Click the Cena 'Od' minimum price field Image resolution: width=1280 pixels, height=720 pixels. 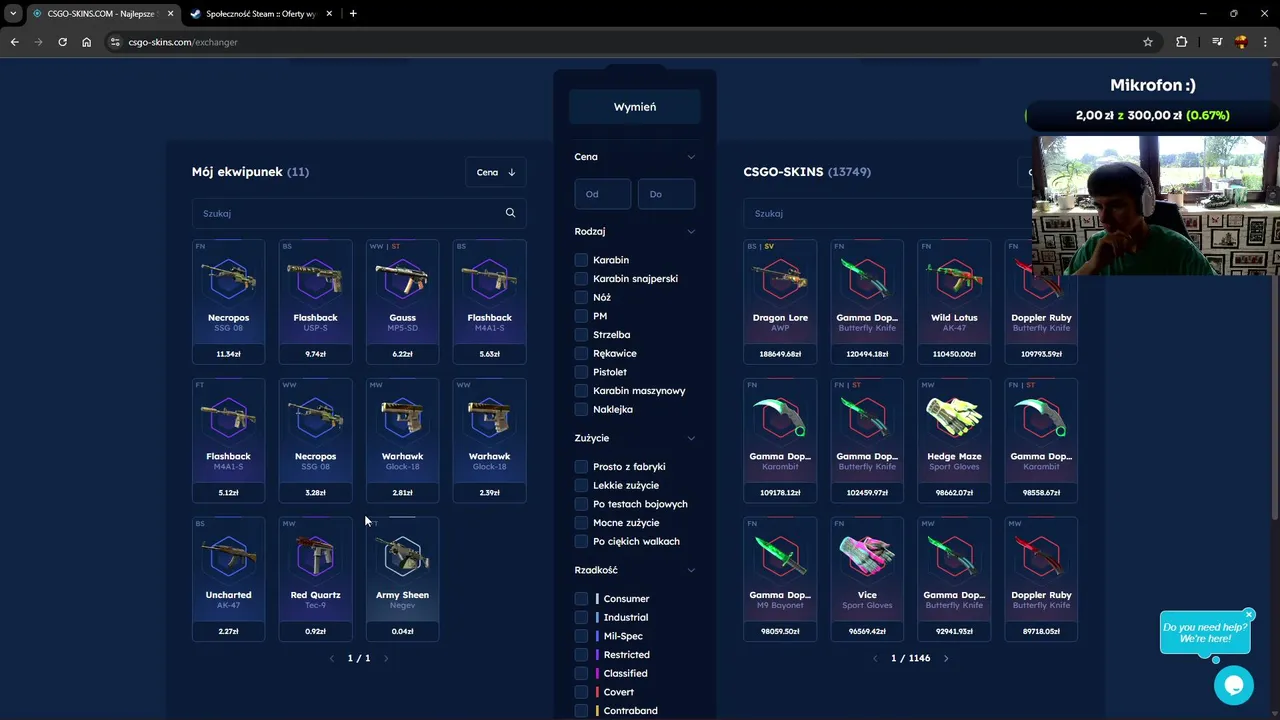[x=603, y=194]
